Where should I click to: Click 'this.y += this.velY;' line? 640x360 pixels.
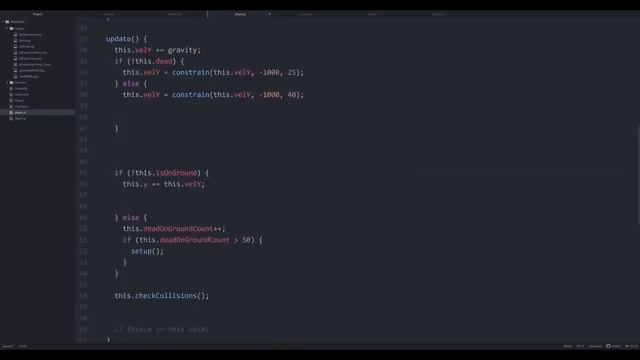click(164, 184)
